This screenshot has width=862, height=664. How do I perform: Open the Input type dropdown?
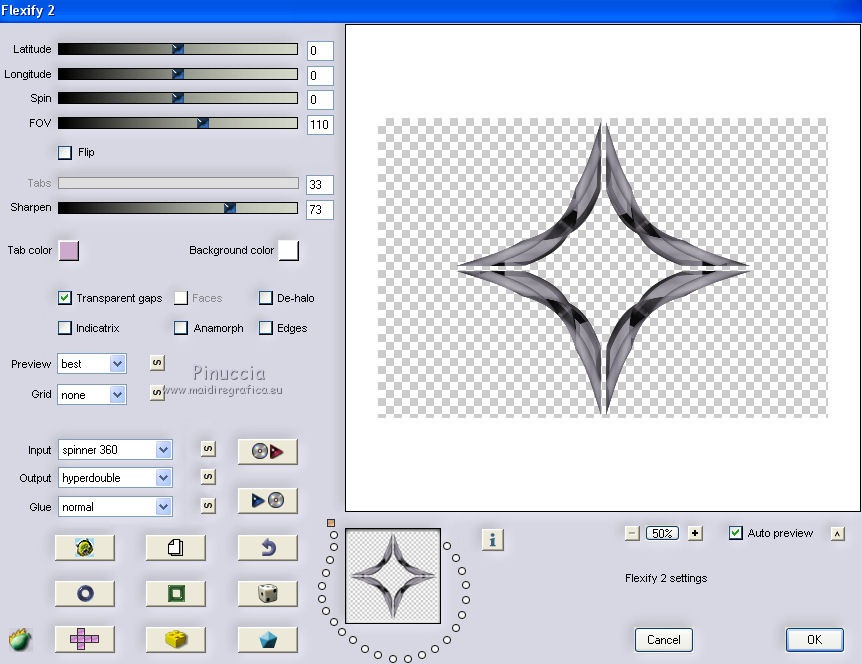115,450
